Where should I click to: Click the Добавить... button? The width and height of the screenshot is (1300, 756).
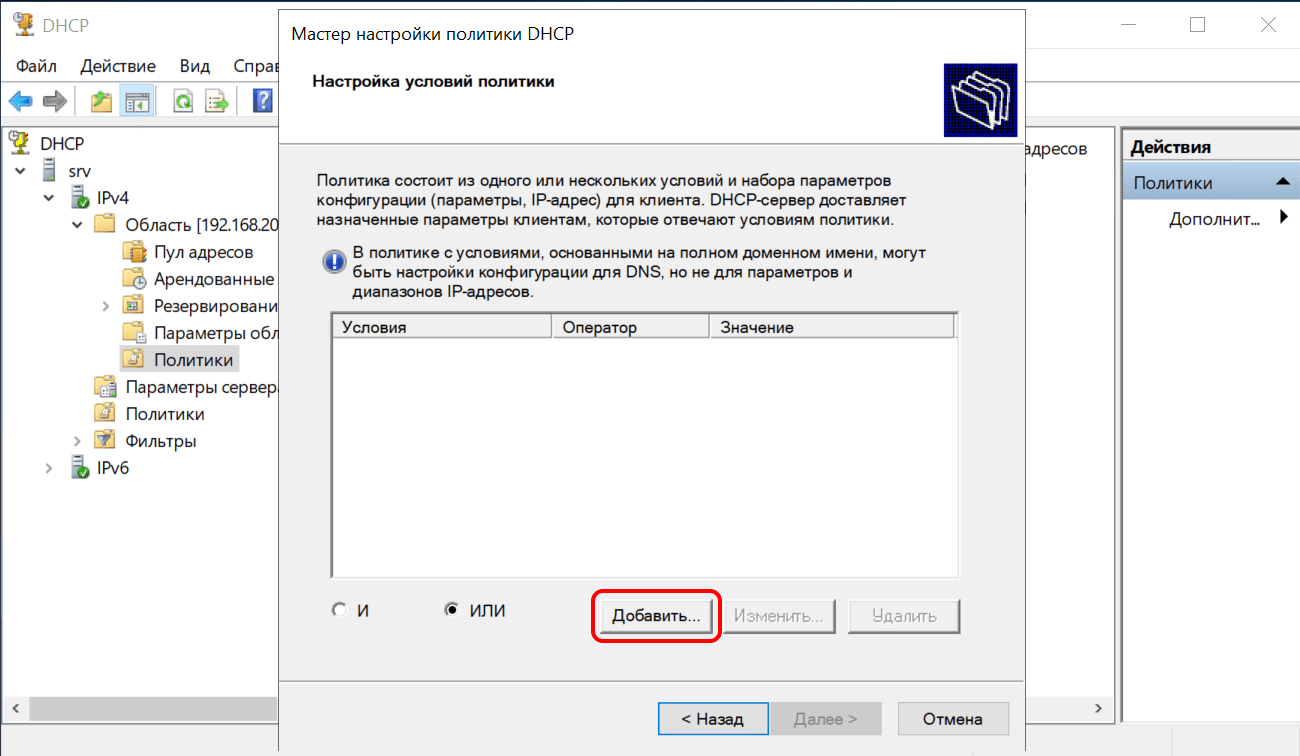pos(656,616)
